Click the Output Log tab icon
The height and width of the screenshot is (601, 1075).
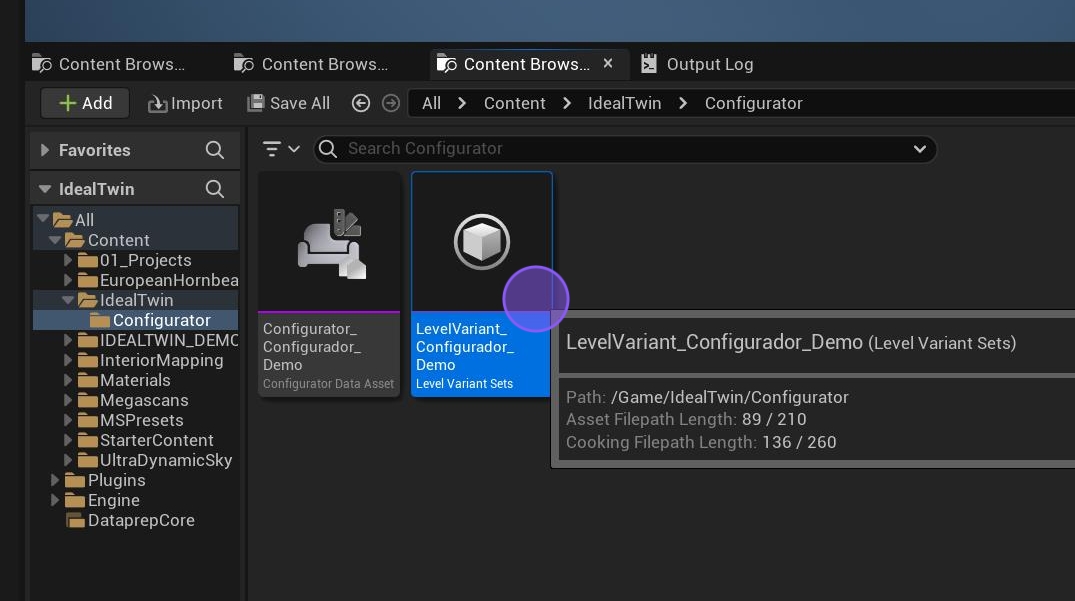point(649,64)
